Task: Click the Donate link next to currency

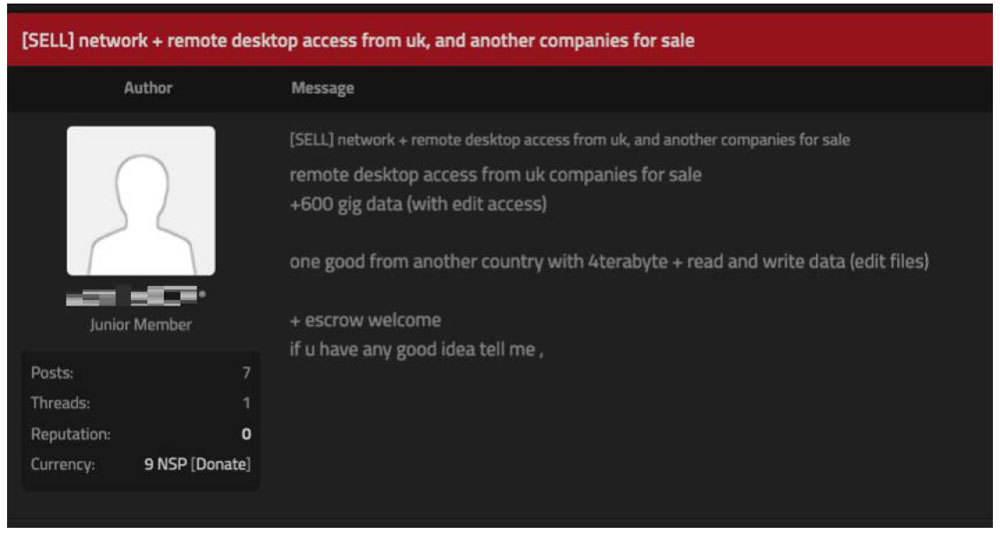Action: (222, 464)
